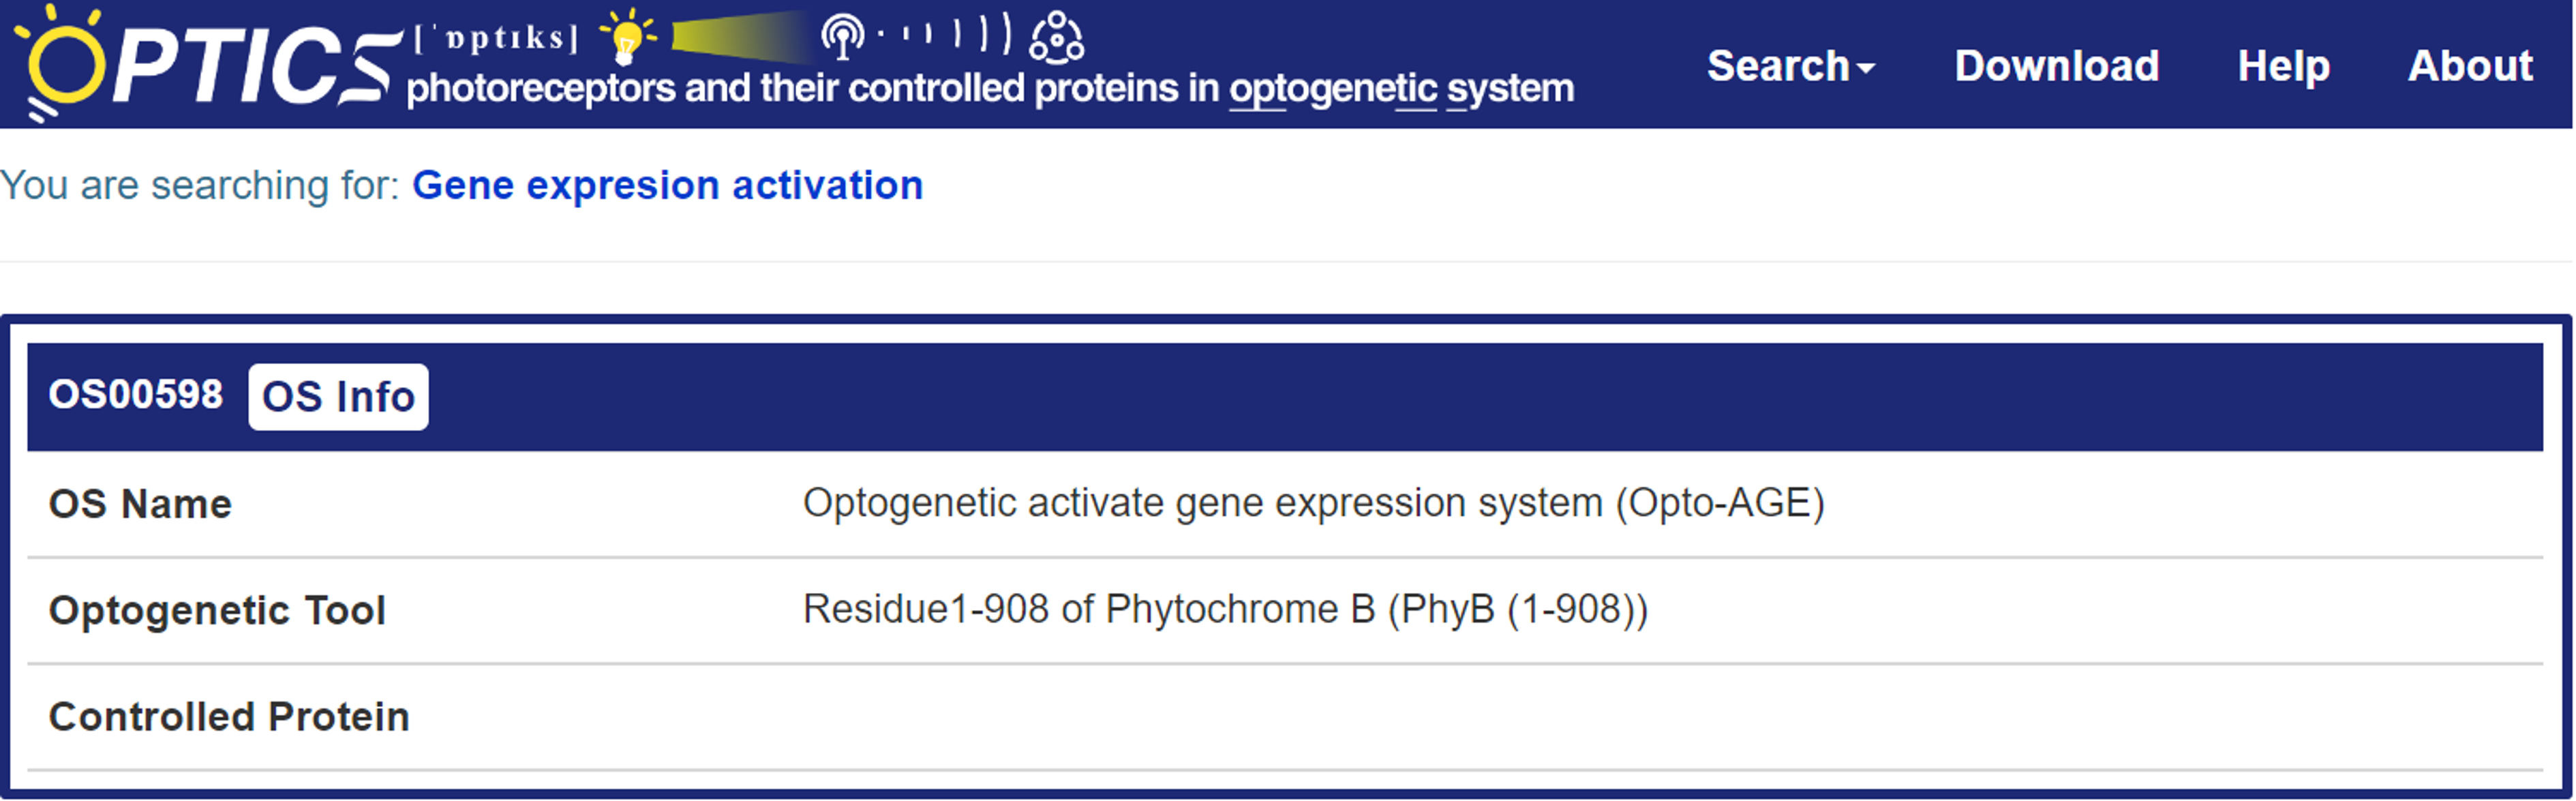Click the Gene expresion activation search term
This screenshot has width=2576, height=801.
coord(667,185)
